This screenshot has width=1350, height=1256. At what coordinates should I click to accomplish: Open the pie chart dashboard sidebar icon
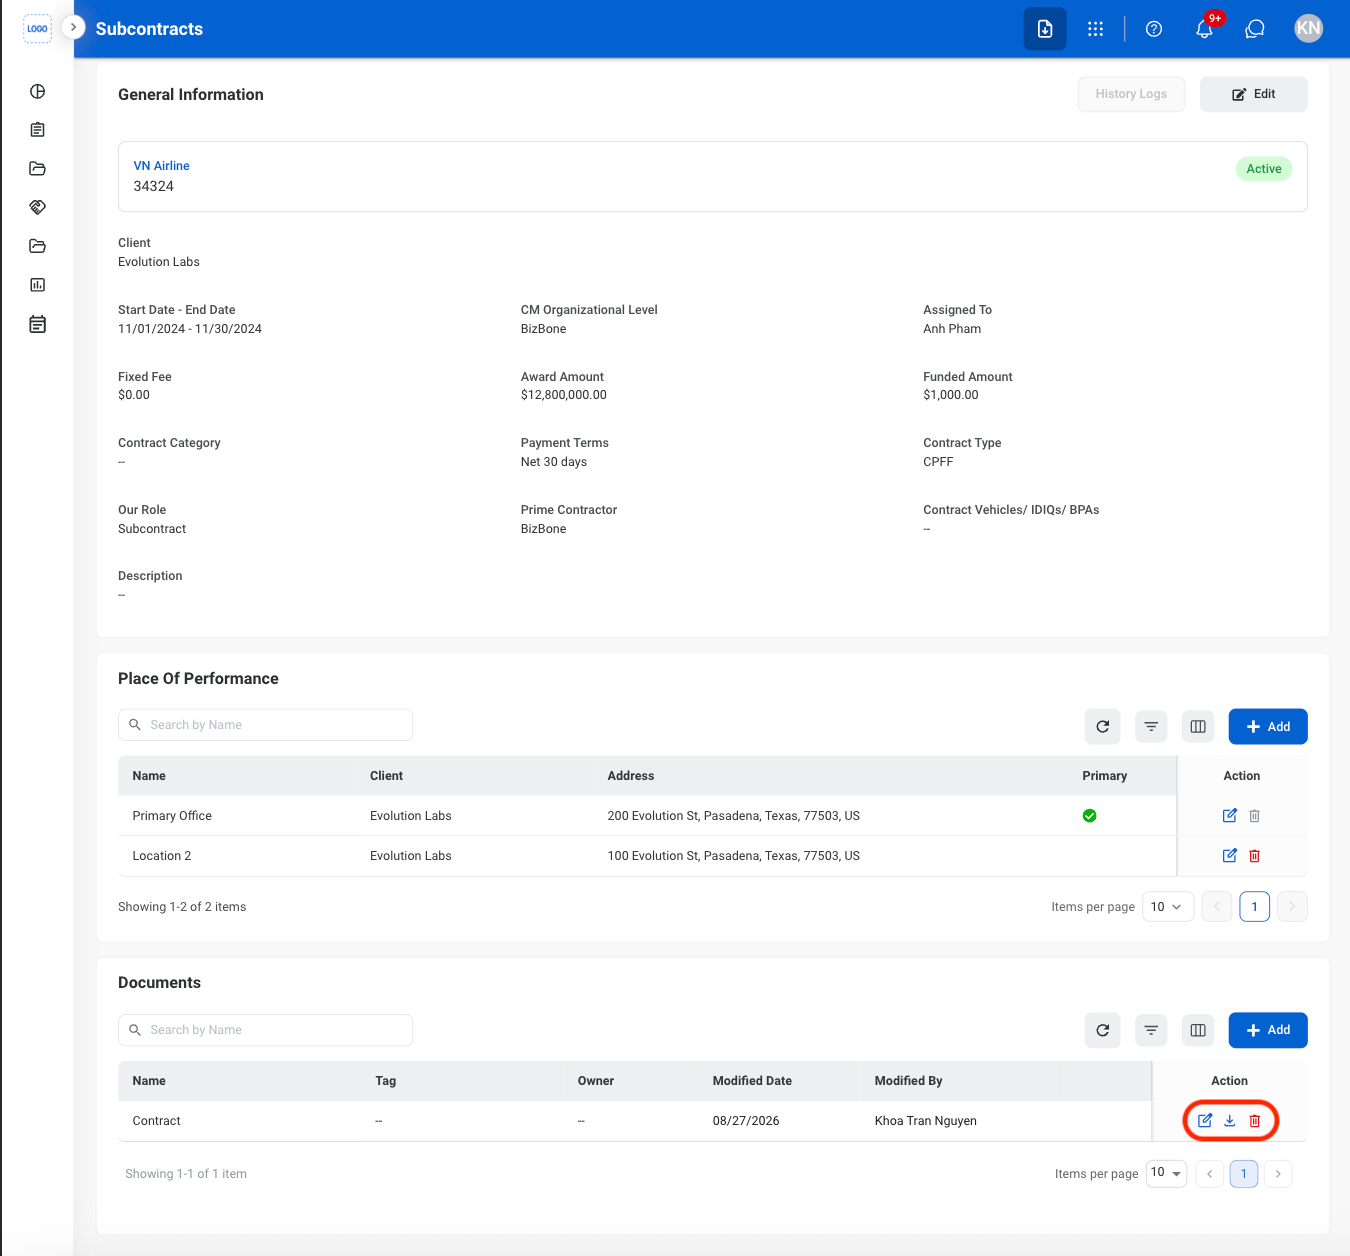click(x=38, y=91)
